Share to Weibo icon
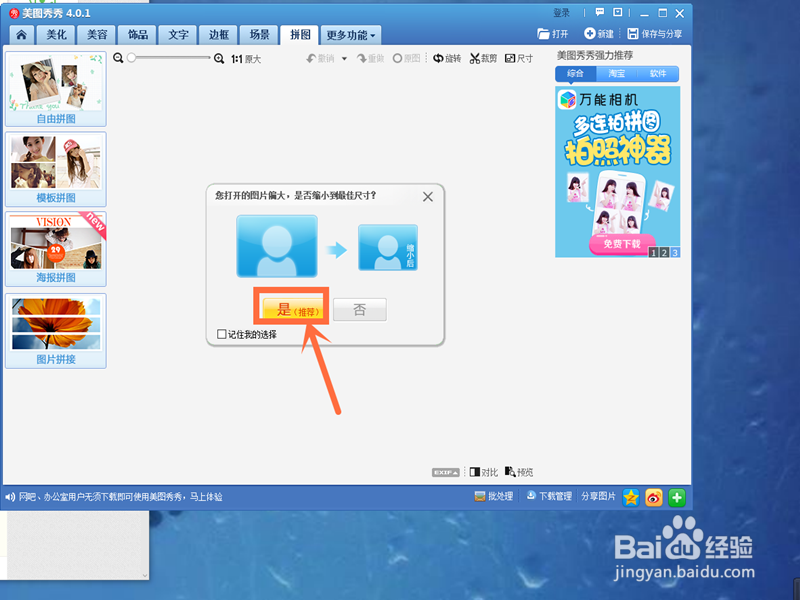800x600 pixels. [654, 497]
